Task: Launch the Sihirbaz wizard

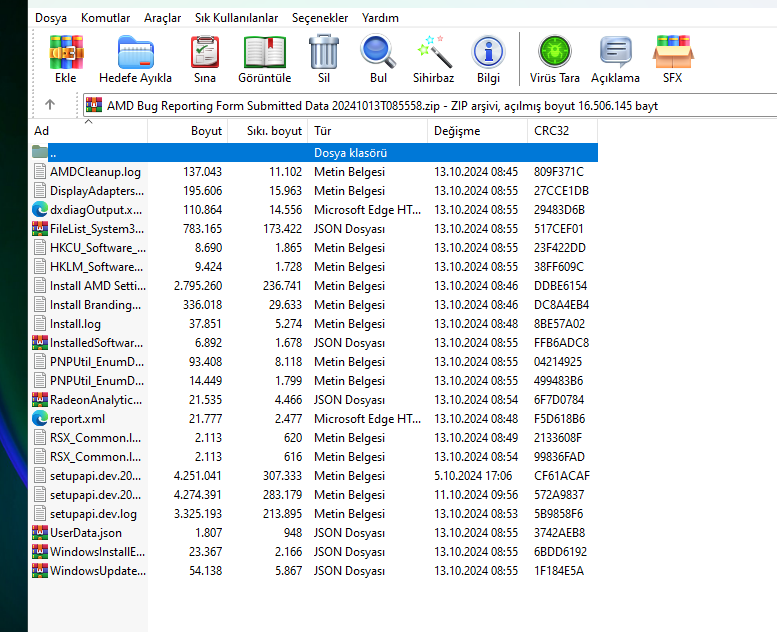Action: tap(434, 52)
